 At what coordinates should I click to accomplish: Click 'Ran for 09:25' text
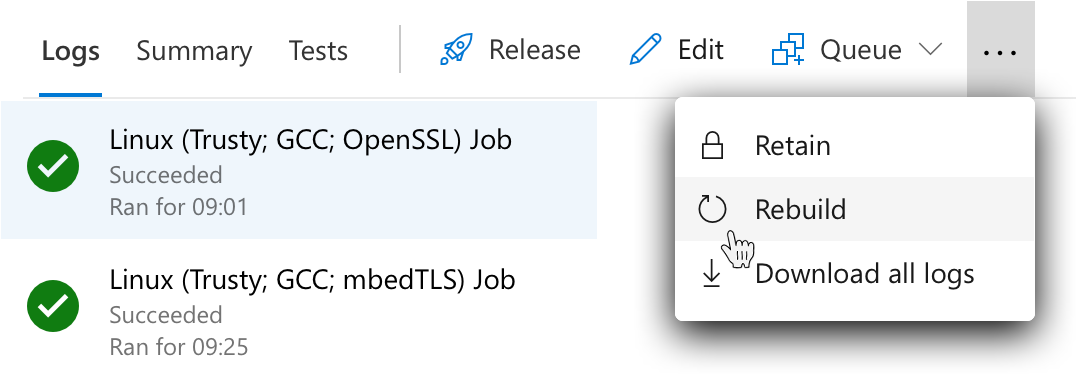178,347
